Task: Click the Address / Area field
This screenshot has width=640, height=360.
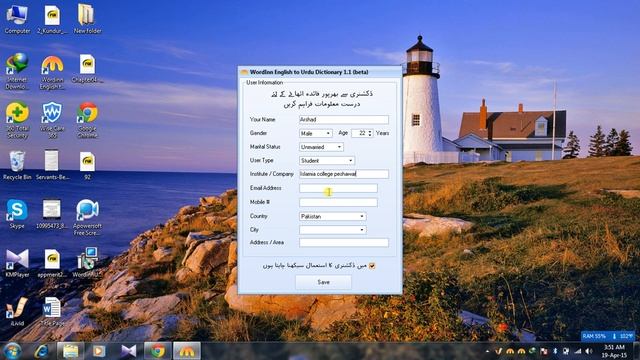Action: (x=344, y=243)
